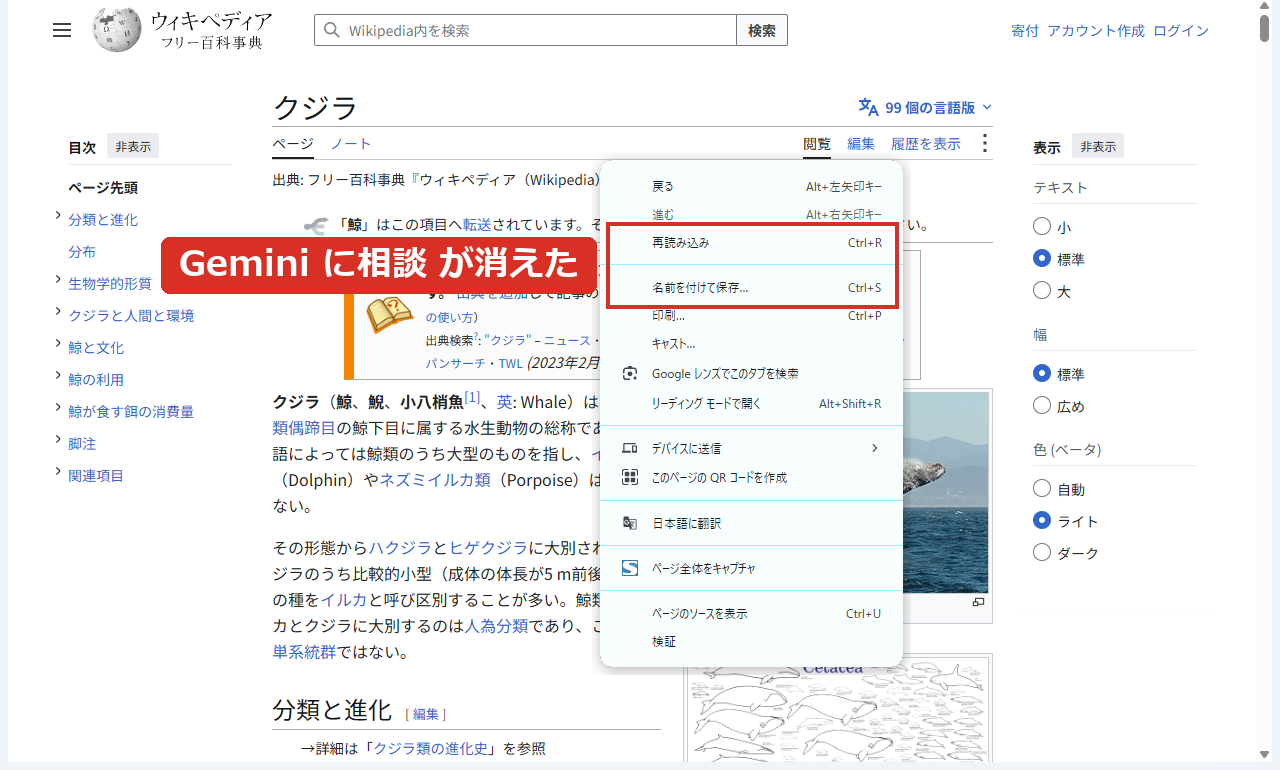
Task: Choose 進む in the context menu
Action: (751, 214)
